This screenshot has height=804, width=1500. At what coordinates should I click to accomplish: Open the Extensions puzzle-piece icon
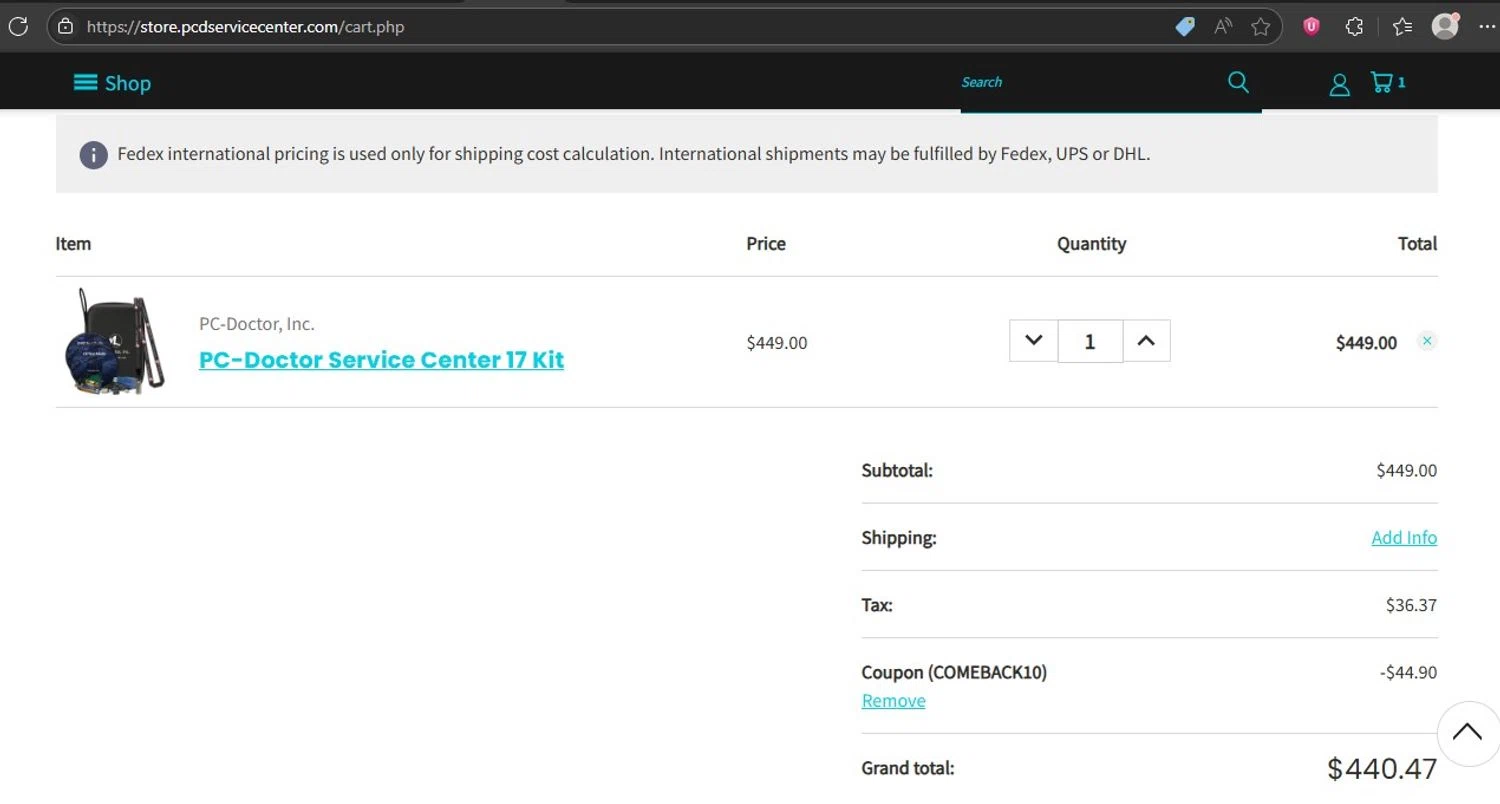click(x=1355, y=27)
